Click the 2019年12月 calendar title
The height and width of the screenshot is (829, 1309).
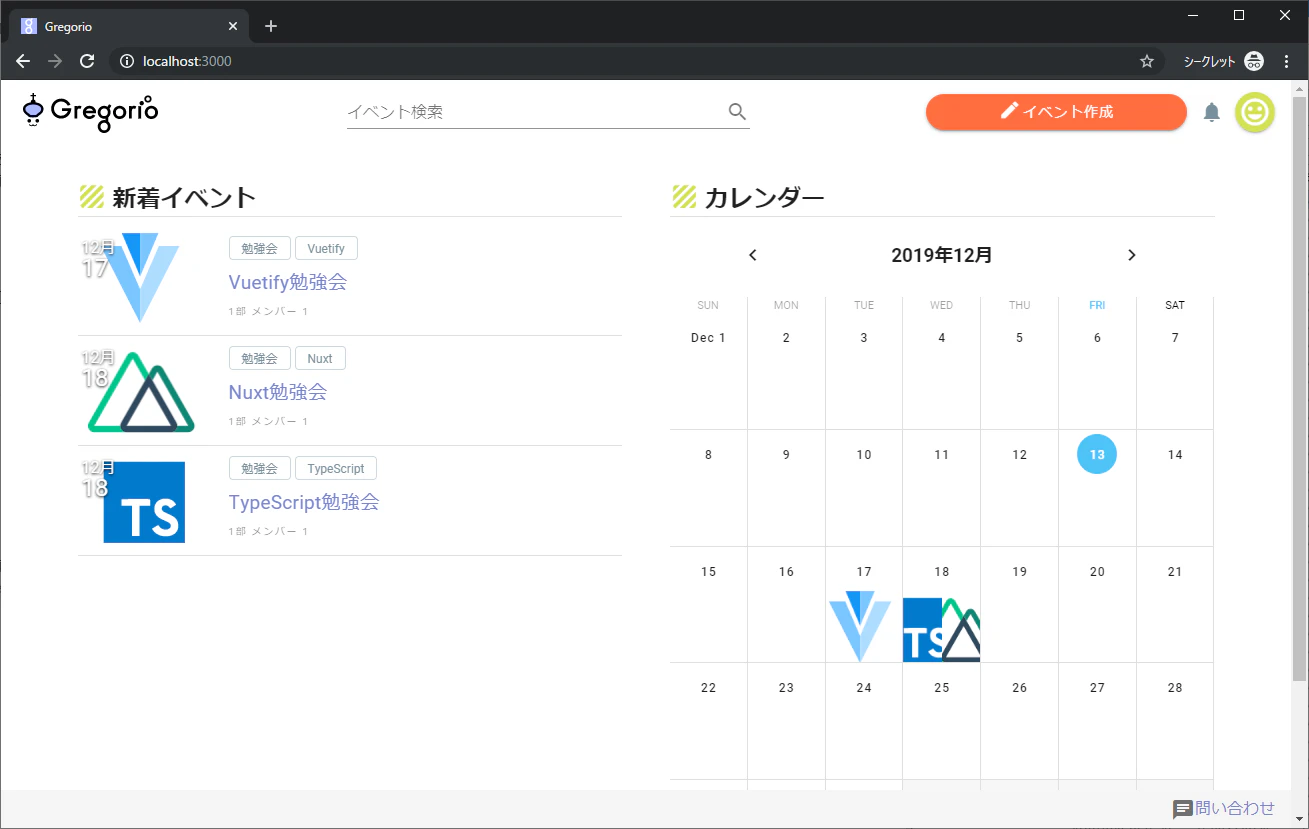tap(942, 255)
